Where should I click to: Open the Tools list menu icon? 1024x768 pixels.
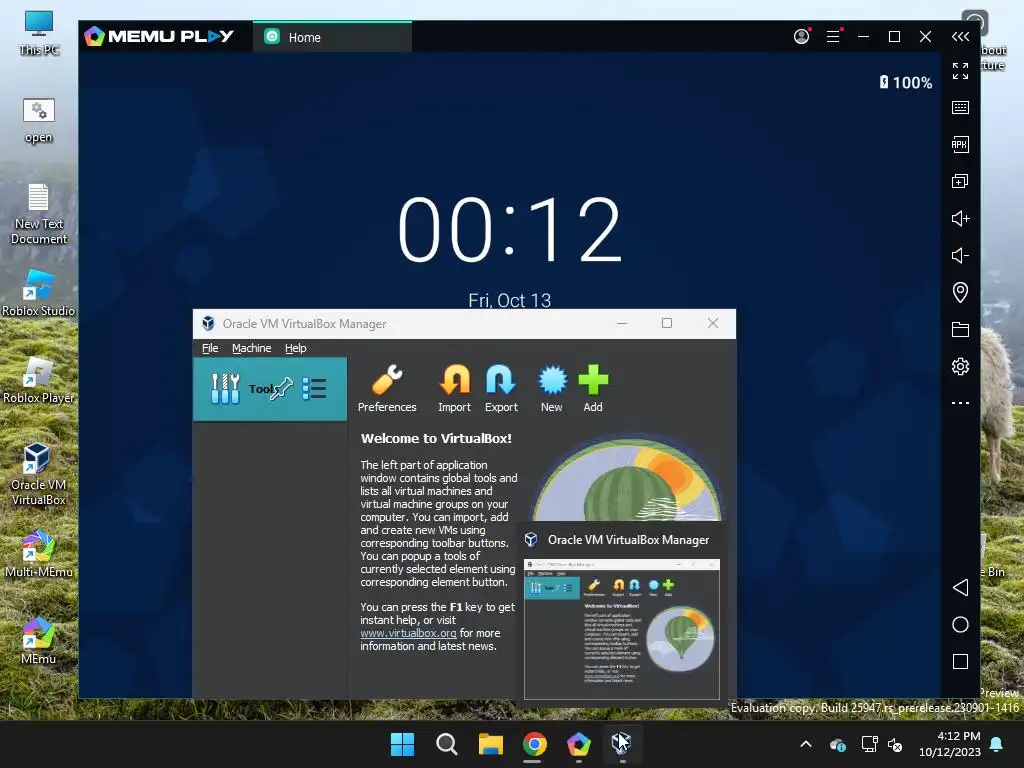point(314,389)
